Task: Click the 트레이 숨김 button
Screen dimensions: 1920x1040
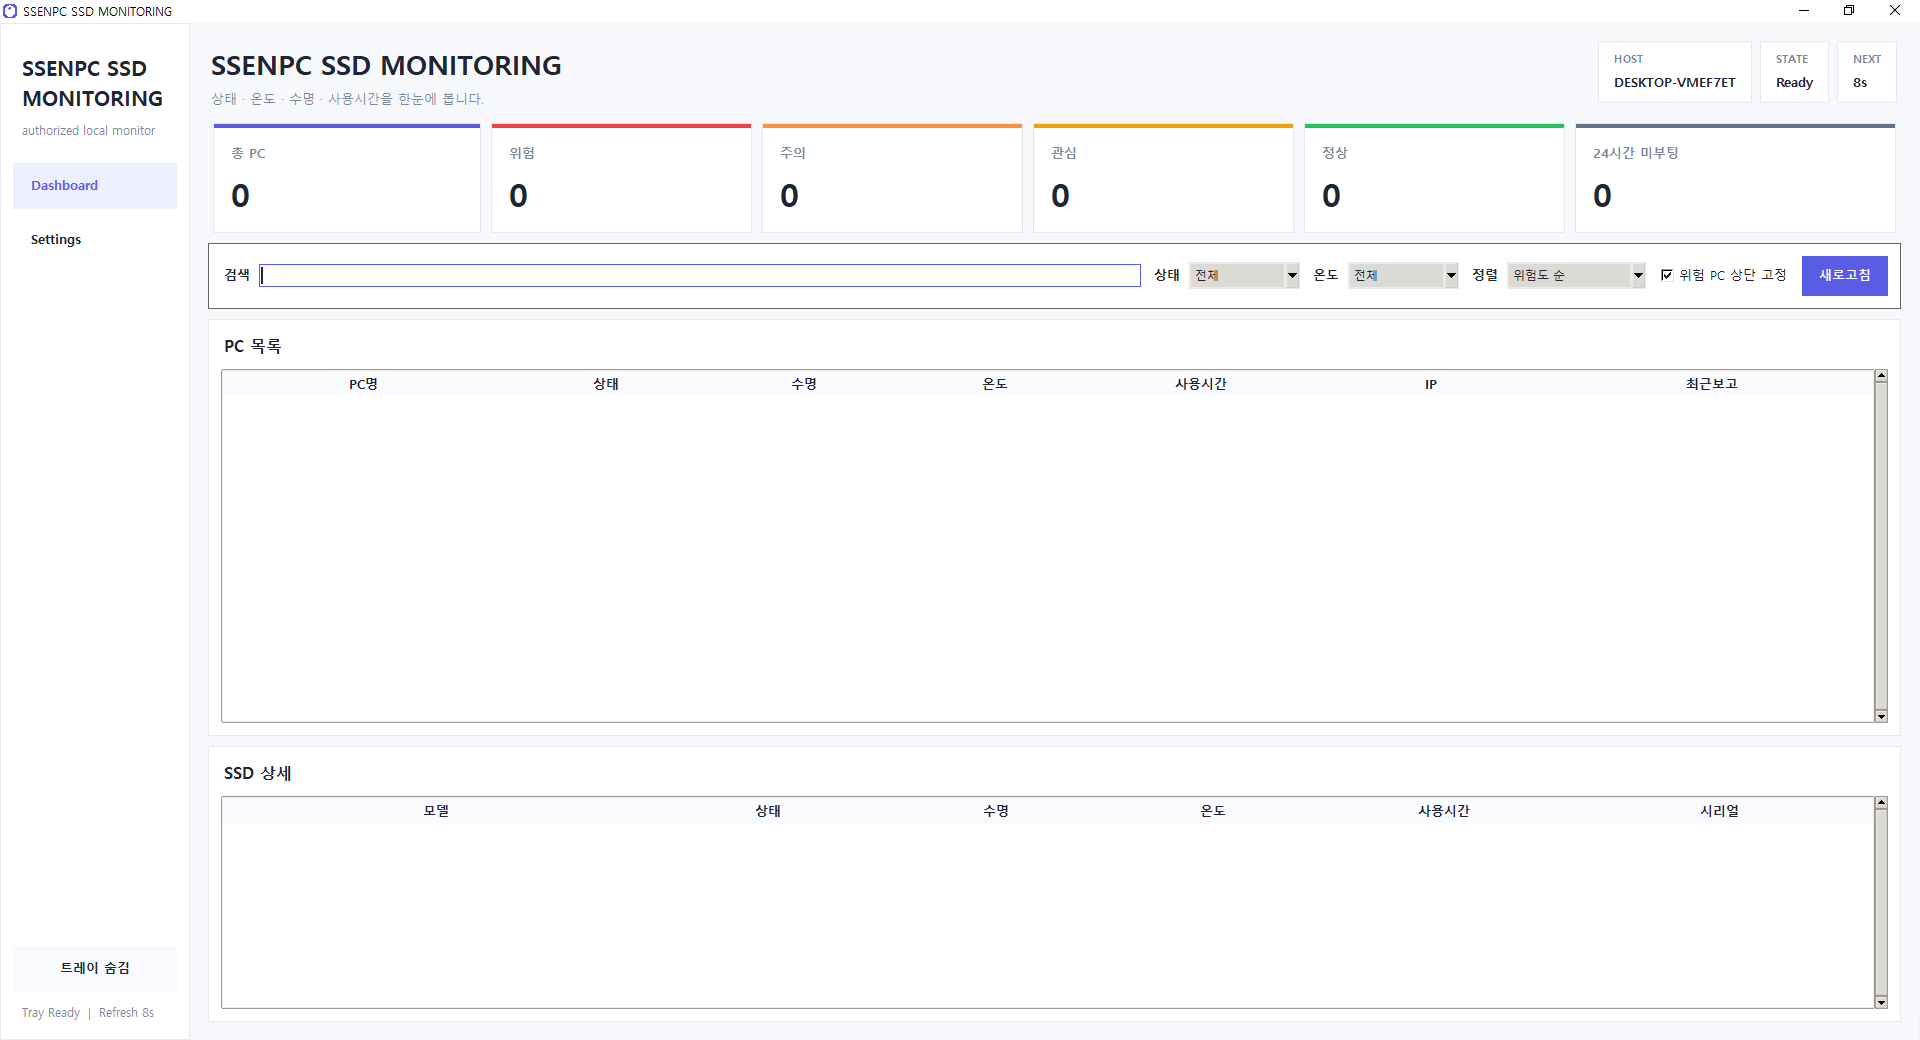Action: point(95,968)
